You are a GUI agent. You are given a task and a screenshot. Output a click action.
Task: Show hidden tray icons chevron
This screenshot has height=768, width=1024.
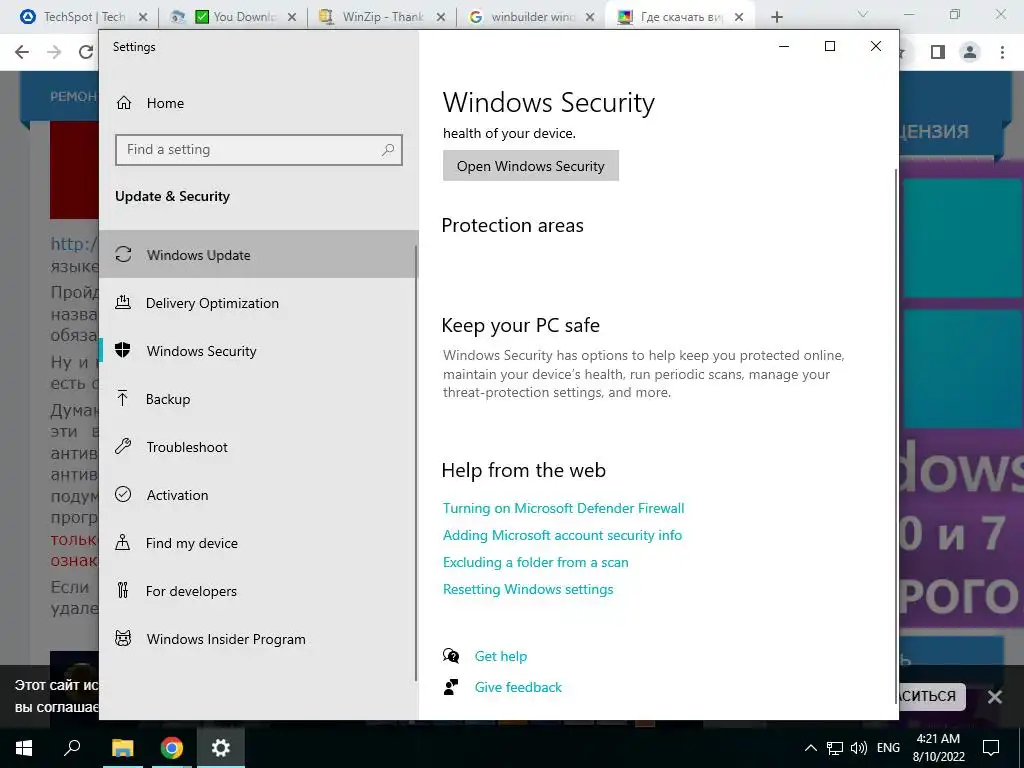(810, 748)
